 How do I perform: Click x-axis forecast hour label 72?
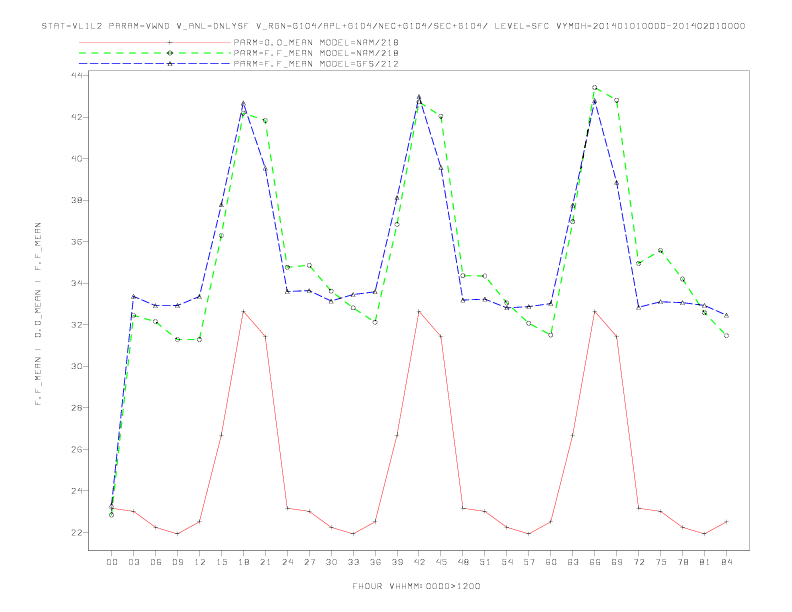tap(638, 562)
